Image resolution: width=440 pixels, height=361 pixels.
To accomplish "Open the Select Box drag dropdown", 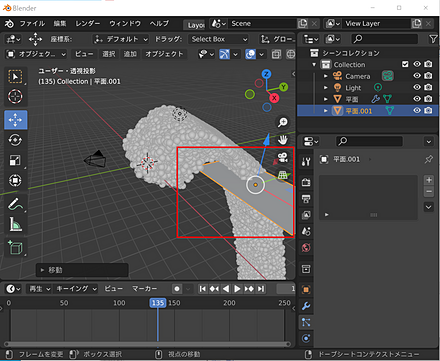I will pyautogui.click(x=219, y=39).
